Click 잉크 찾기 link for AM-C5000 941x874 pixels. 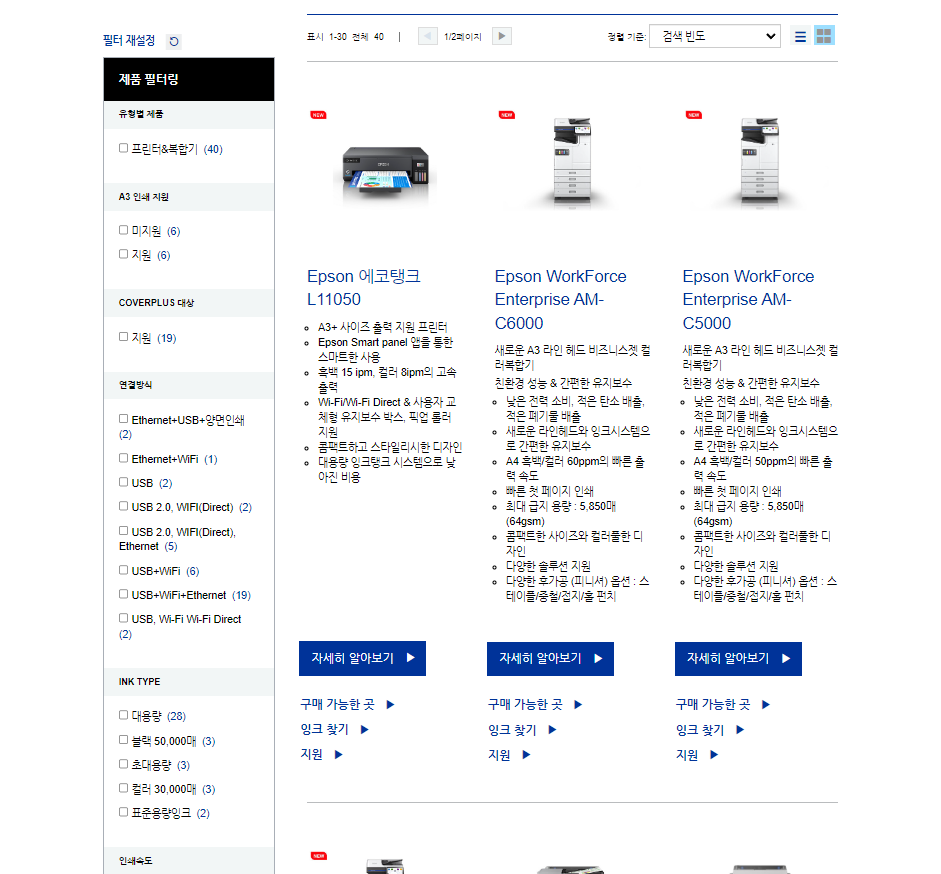[x=710, y=729]
